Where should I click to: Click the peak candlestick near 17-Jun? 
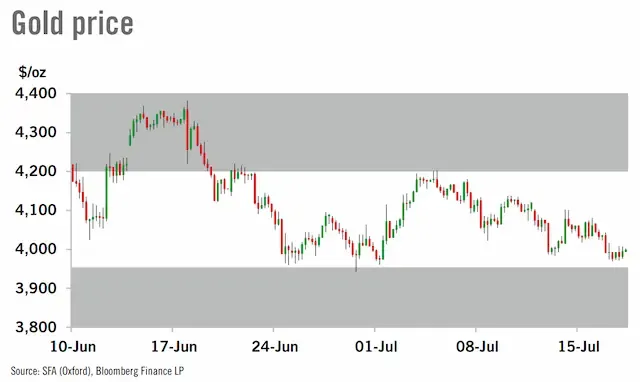pos(187,132)
